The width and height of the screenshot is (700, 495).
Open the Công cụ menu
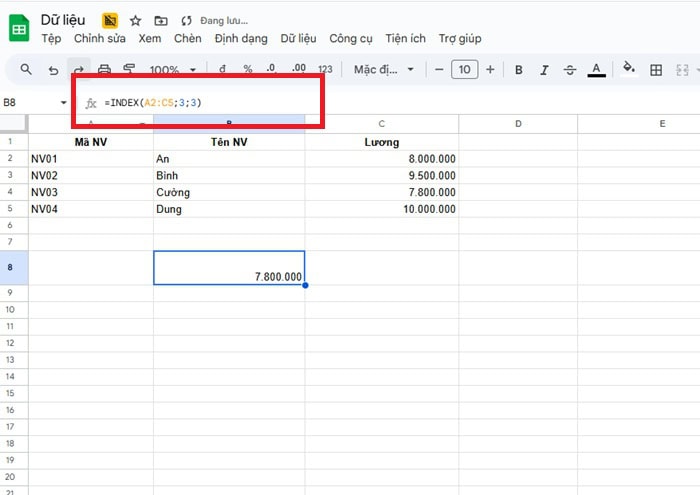pyautogui.click(x=351, y=39)
